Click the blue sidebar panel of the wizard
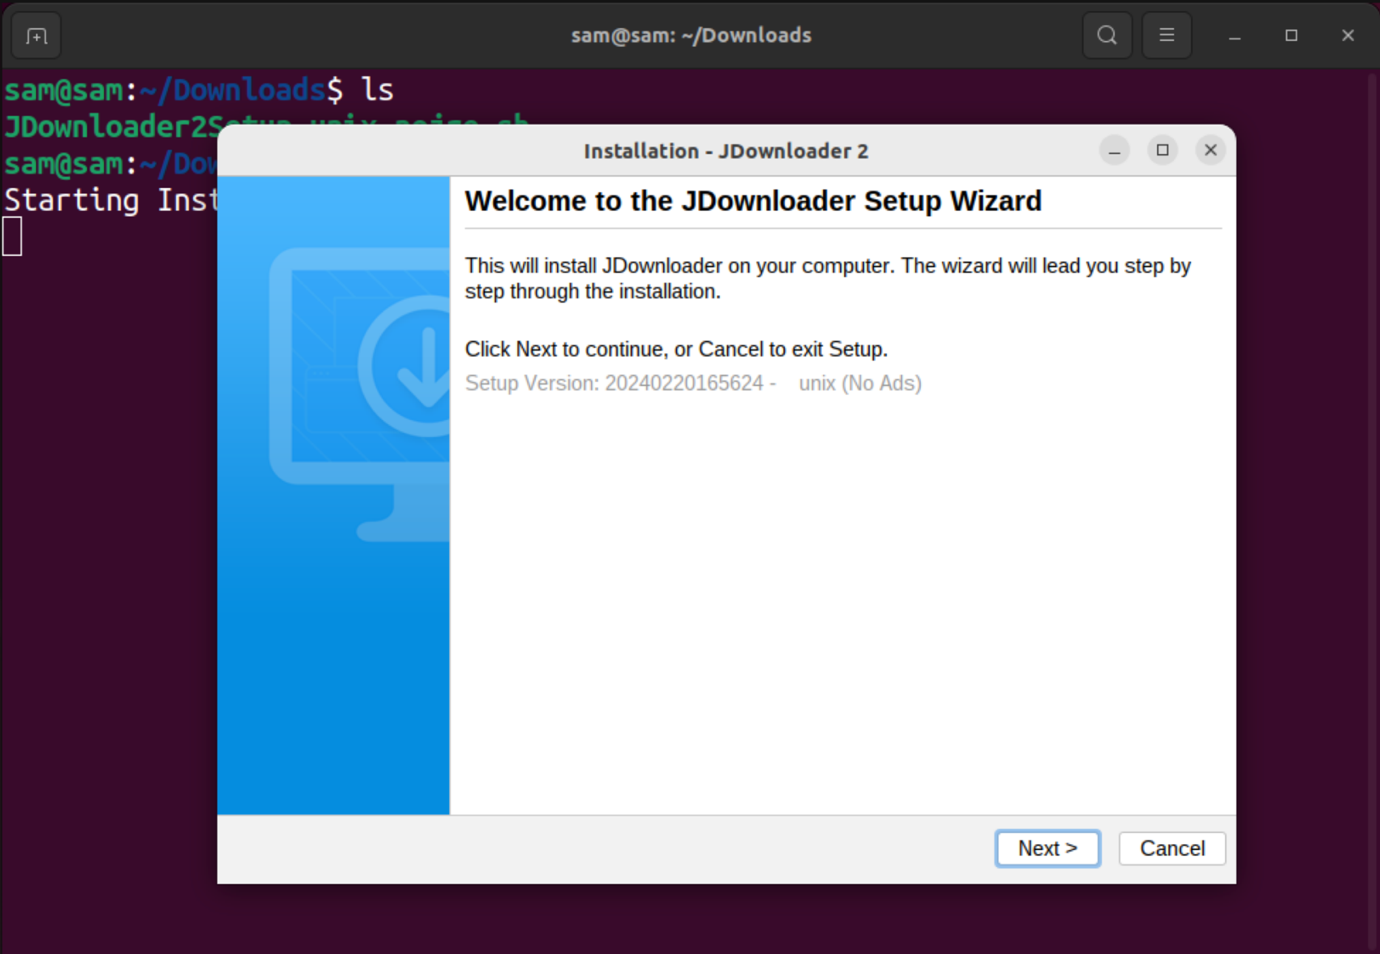 (x=334, y=650)
